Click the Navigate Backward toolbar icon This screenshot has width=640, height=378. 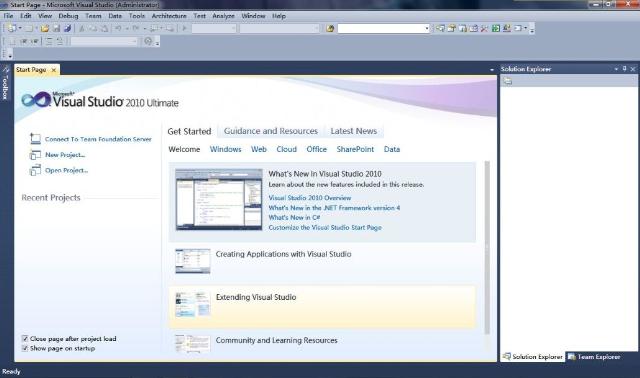[x=154, y=28]
